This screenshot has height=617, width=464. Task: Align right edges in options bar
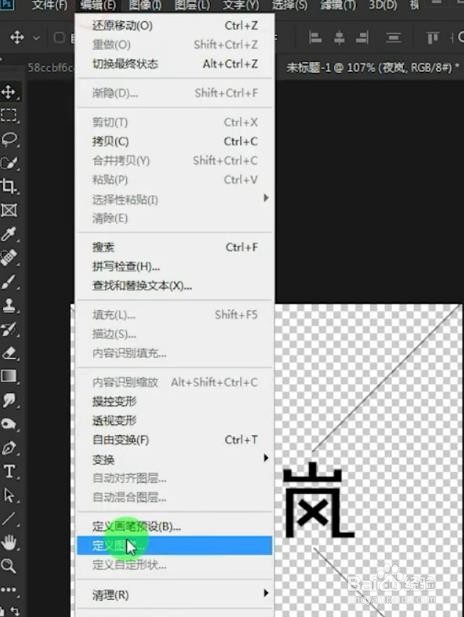coord(362,38)
